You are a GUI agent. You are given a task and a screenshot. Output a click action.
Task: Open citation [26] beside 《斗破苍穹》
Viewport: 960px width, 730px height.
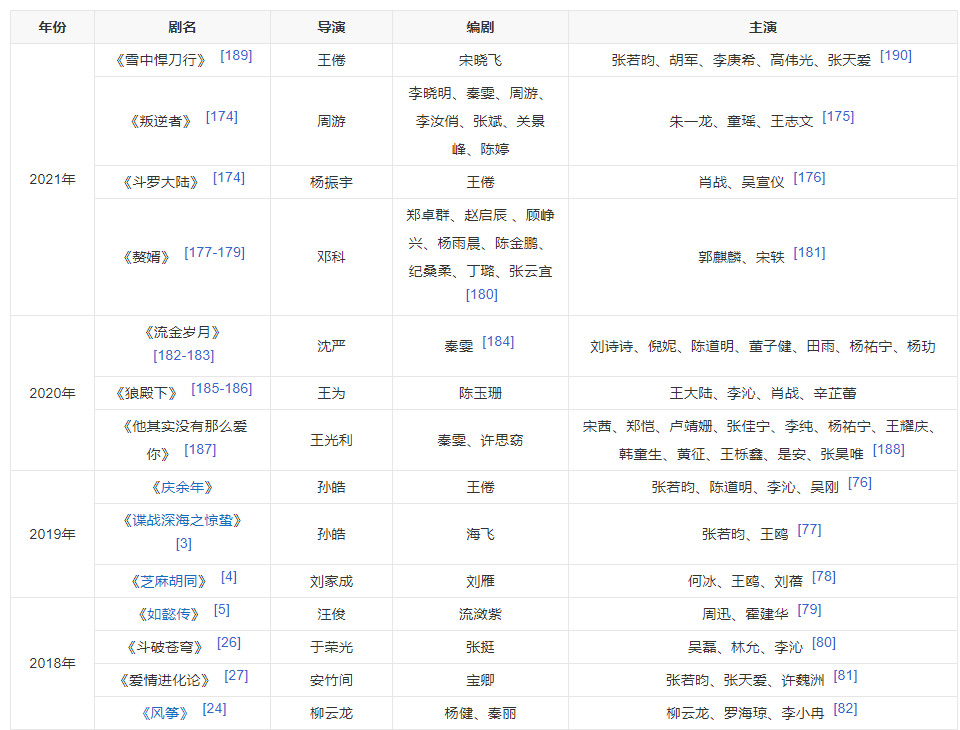[x=228, y=643]
